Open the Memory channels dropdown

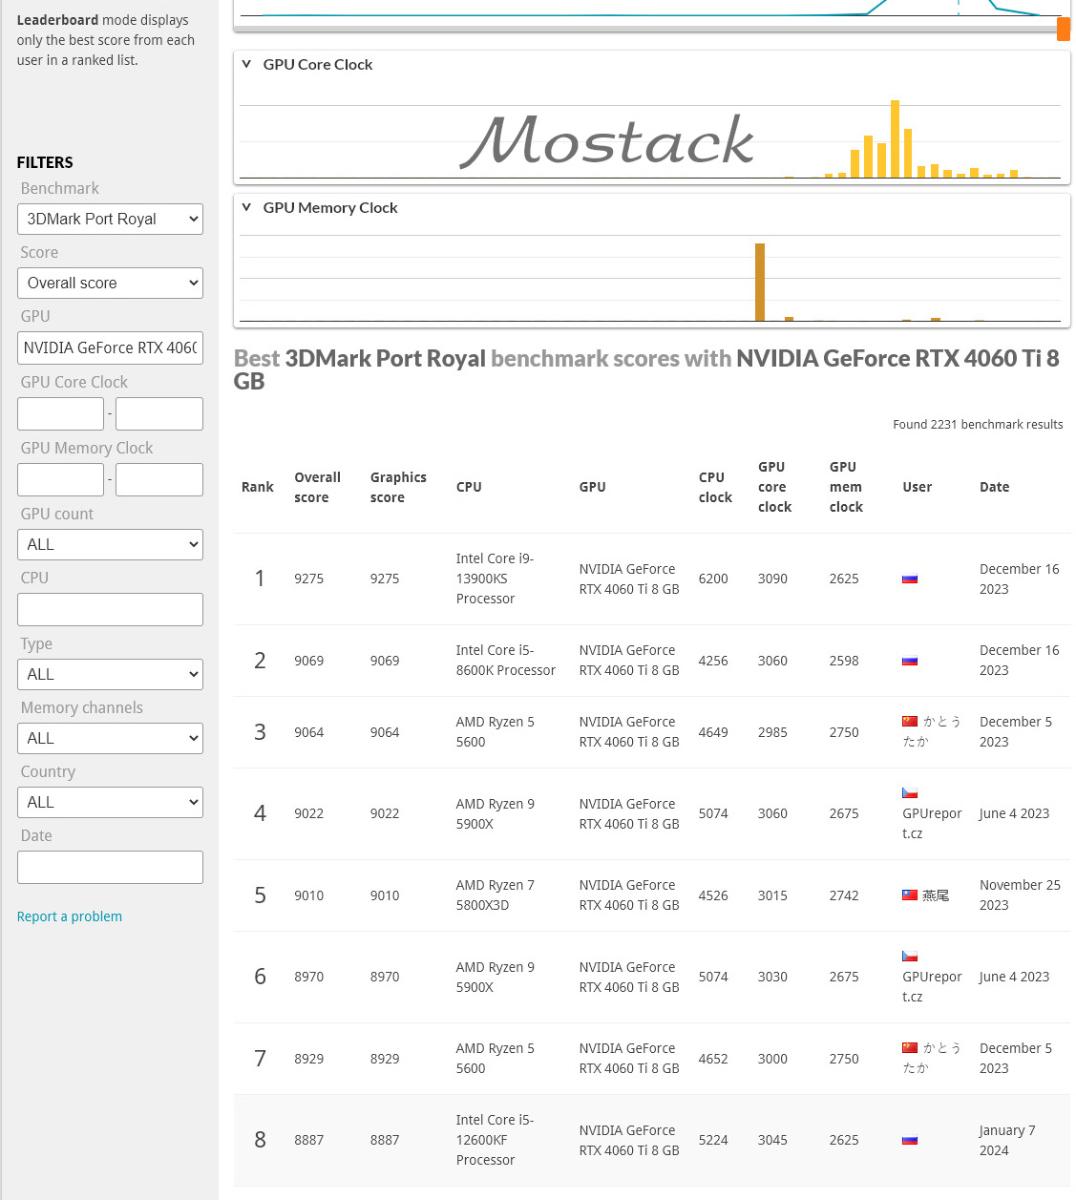click(110, 738)
